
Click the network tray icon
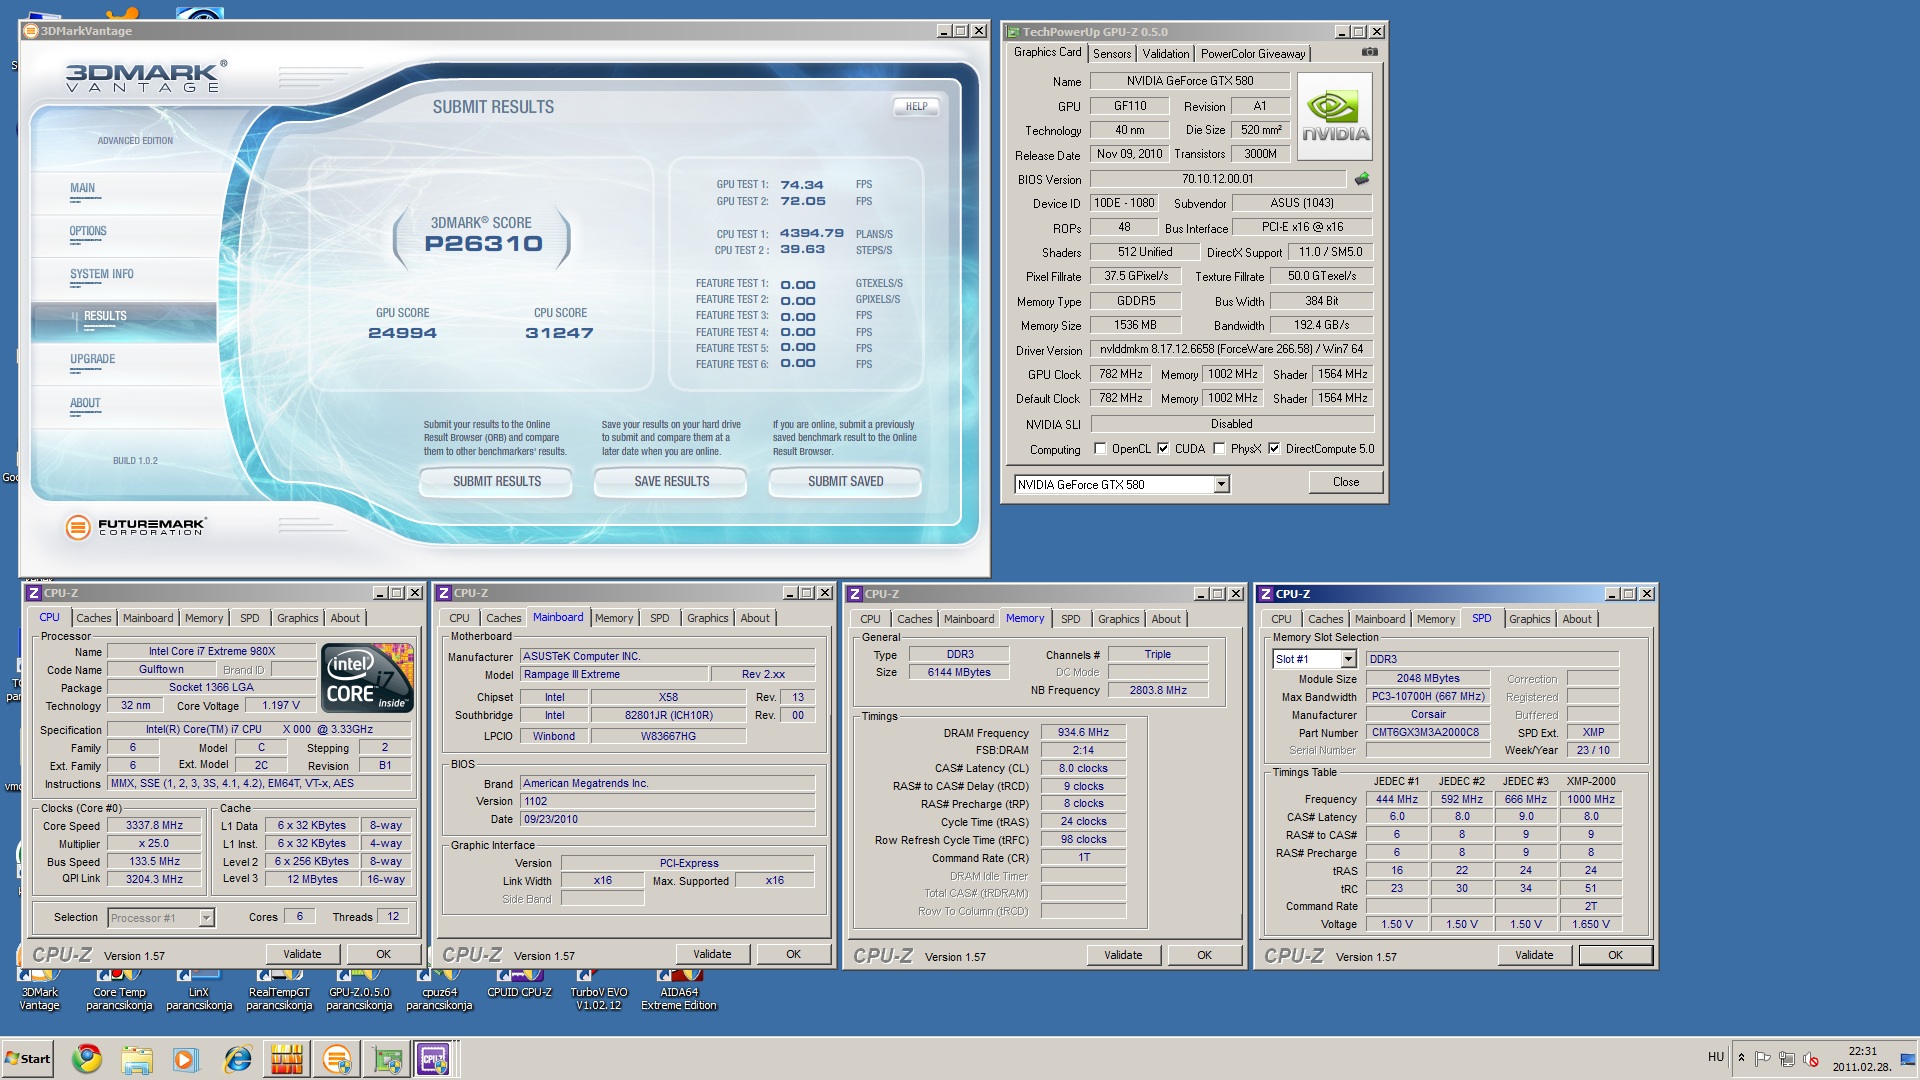[1786, 1058]
